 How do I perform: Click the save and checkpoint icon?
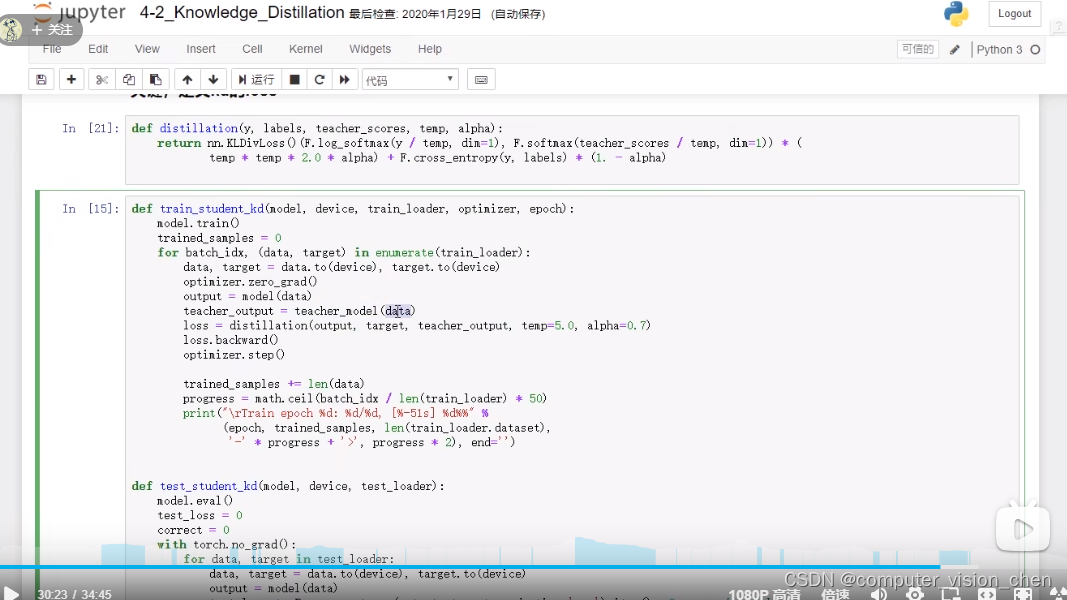[x=42, y=80]
